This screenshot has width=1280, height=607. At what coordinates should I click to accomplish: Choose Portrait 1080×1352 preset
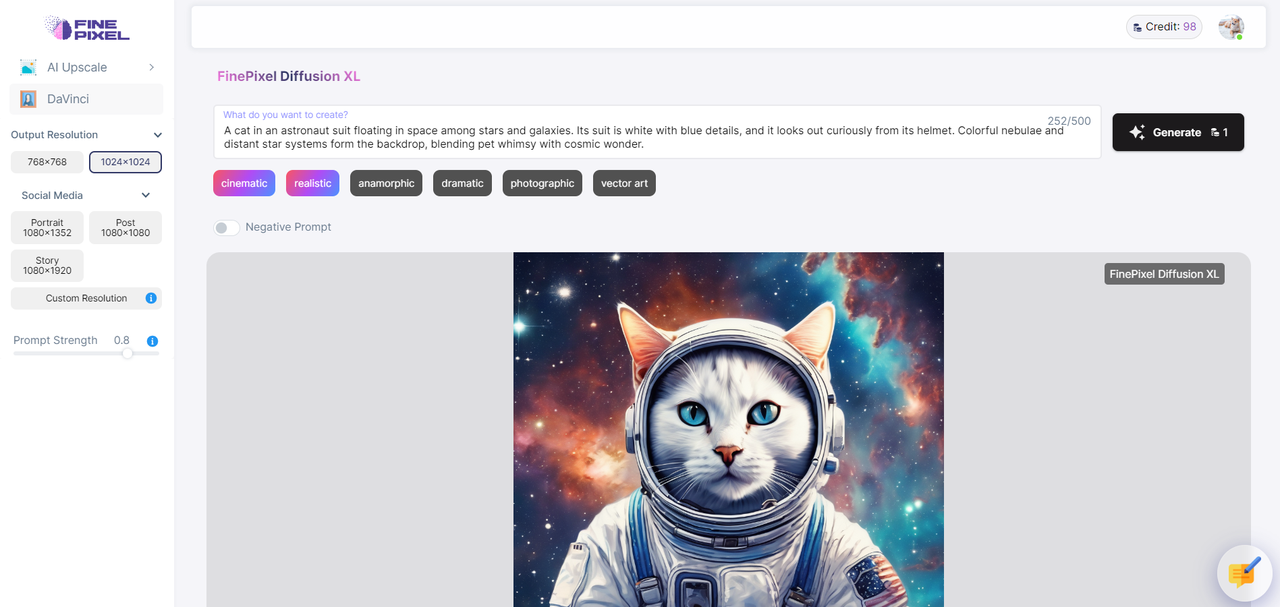click(x=47, y=228)
